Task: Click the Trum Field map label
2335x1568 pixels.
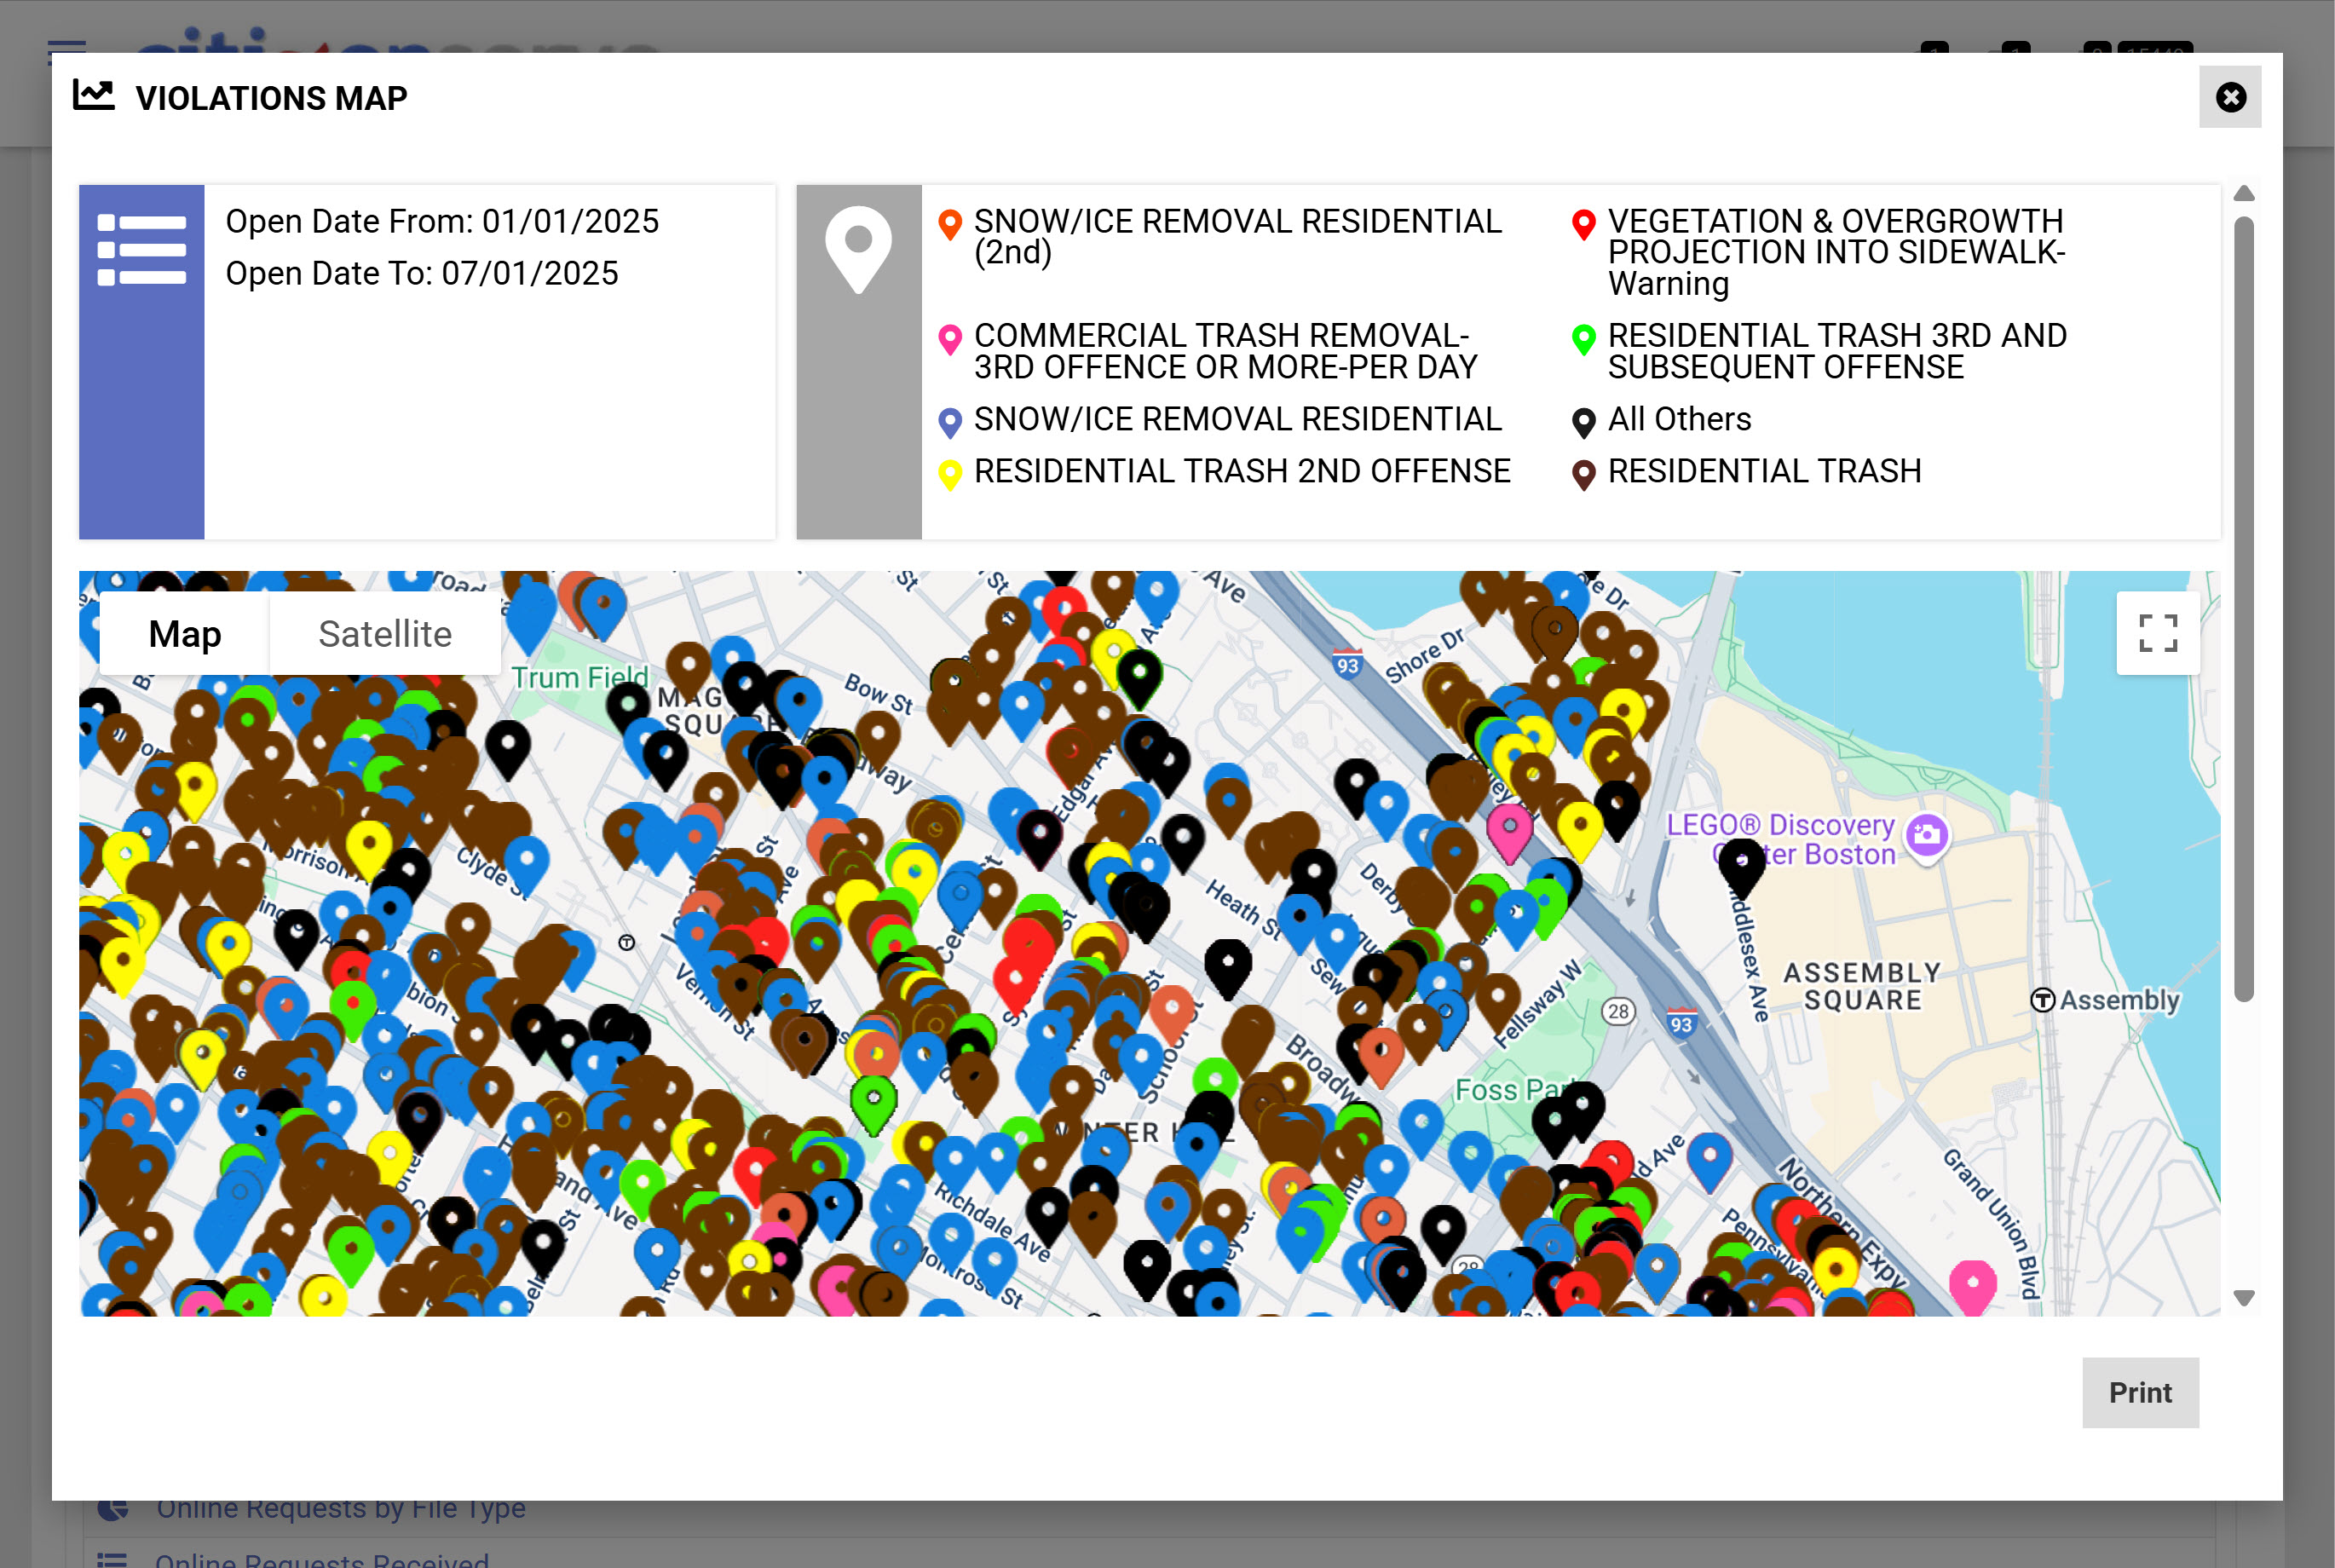Action: tap(580, 678)
